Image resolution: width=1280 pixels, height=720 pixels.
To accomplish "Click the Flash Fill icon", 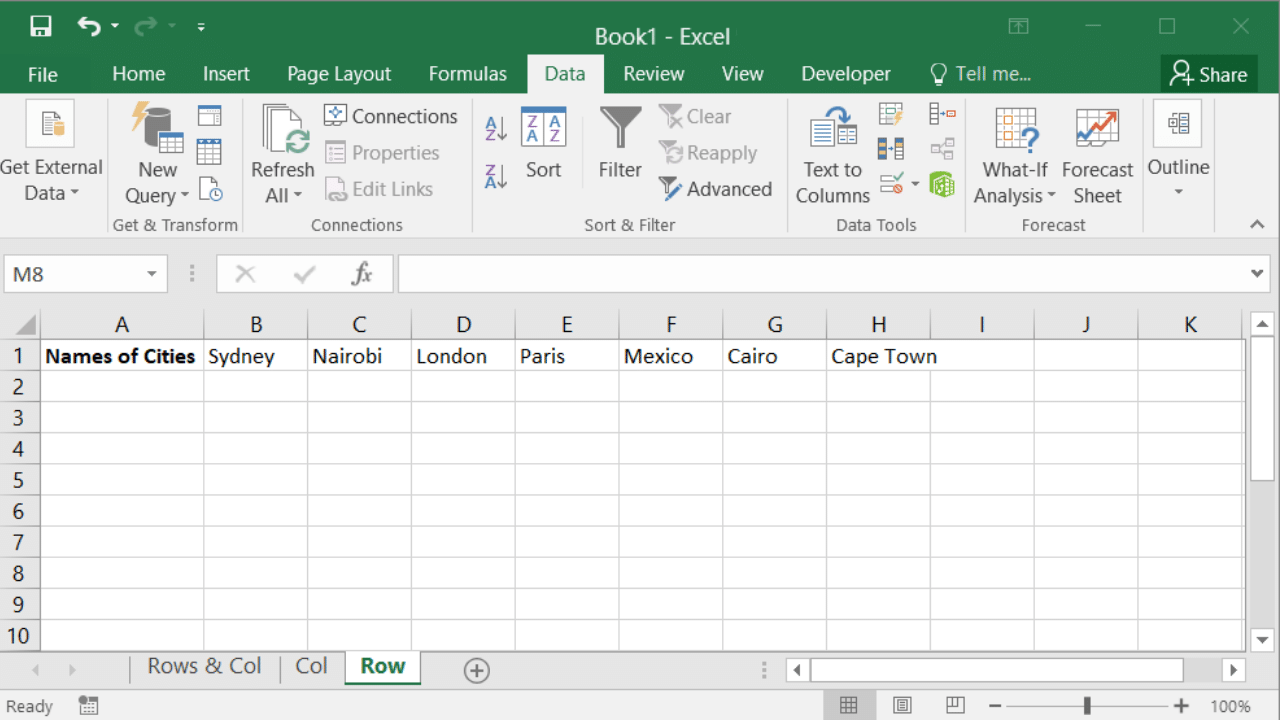I will click(890, 114).
